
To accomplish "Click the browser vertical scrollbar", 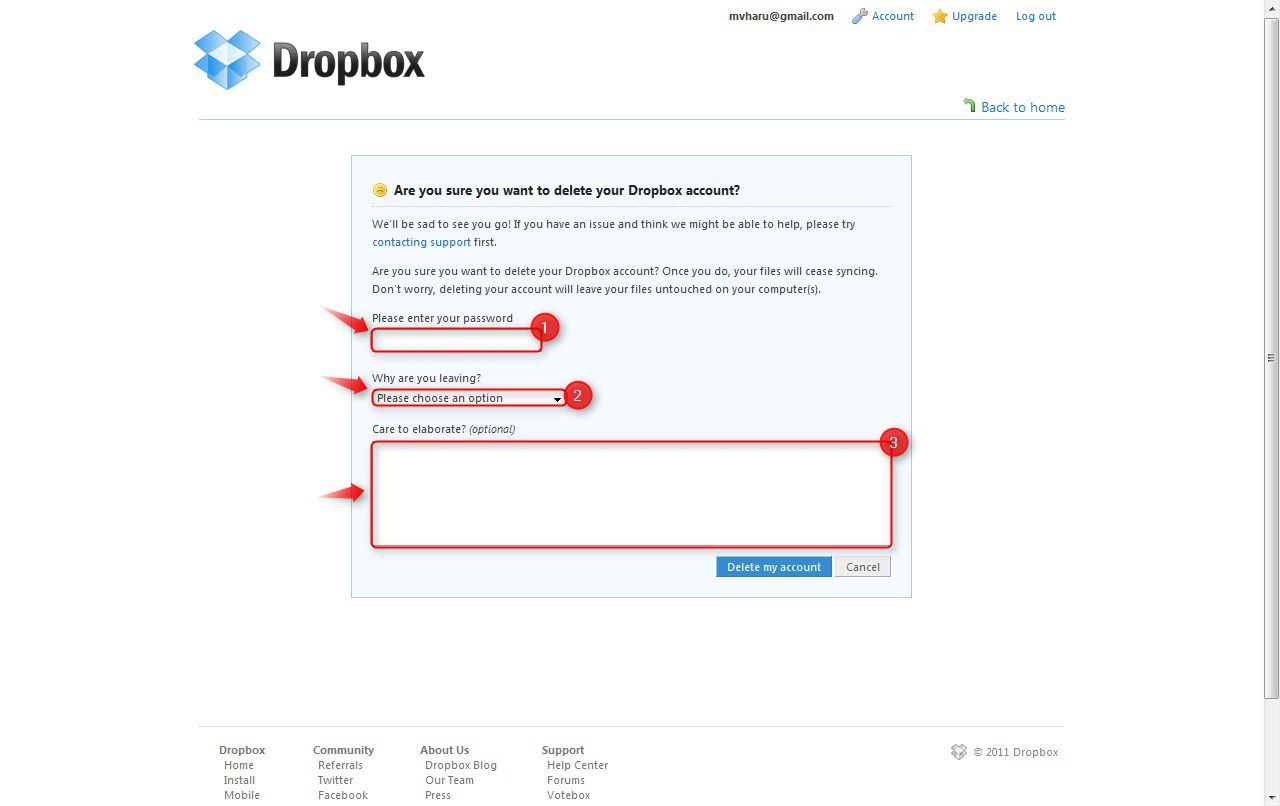I will pos(1272,358).
